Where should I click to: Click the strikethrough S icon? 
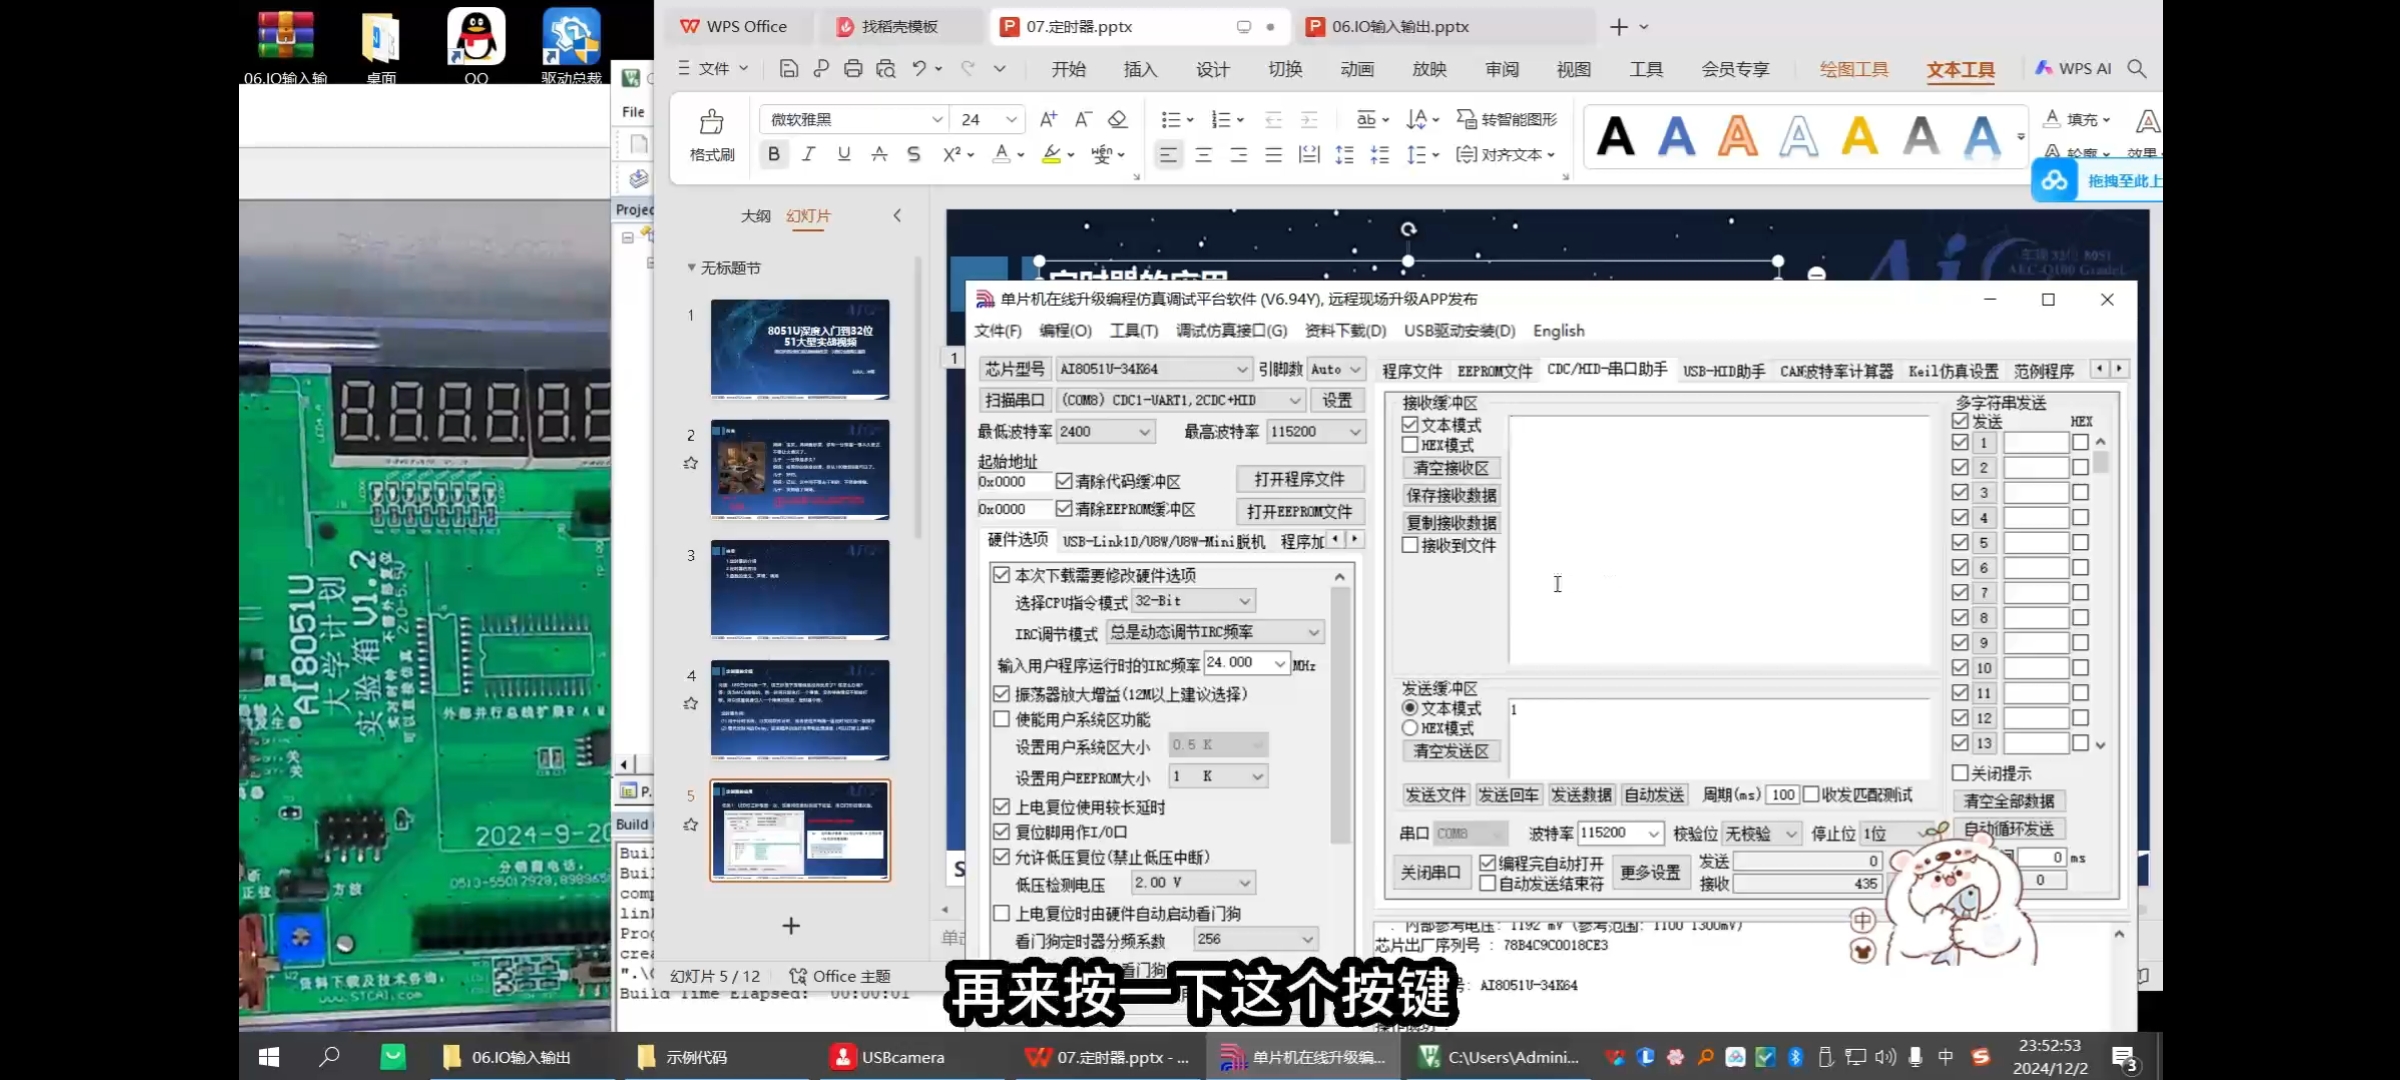coord(913,154)
